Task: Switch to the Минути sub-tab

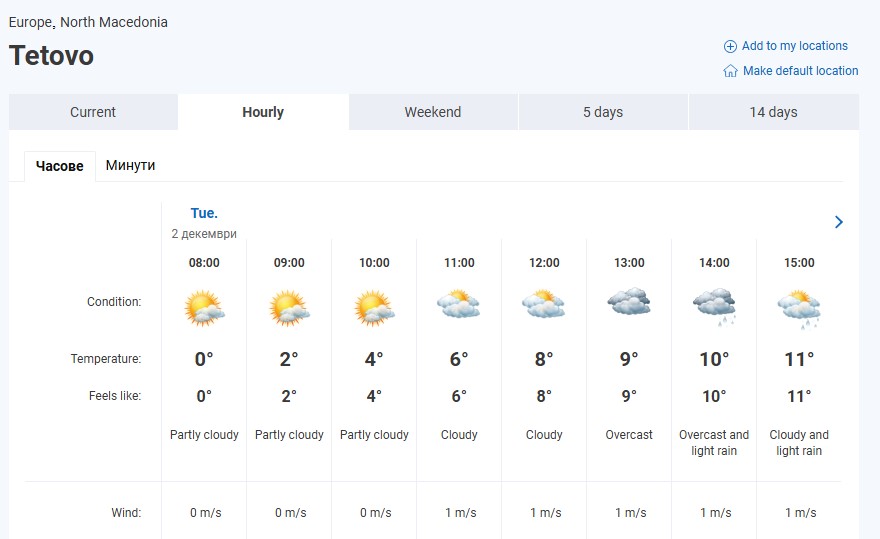Action: tap(130, 165)
